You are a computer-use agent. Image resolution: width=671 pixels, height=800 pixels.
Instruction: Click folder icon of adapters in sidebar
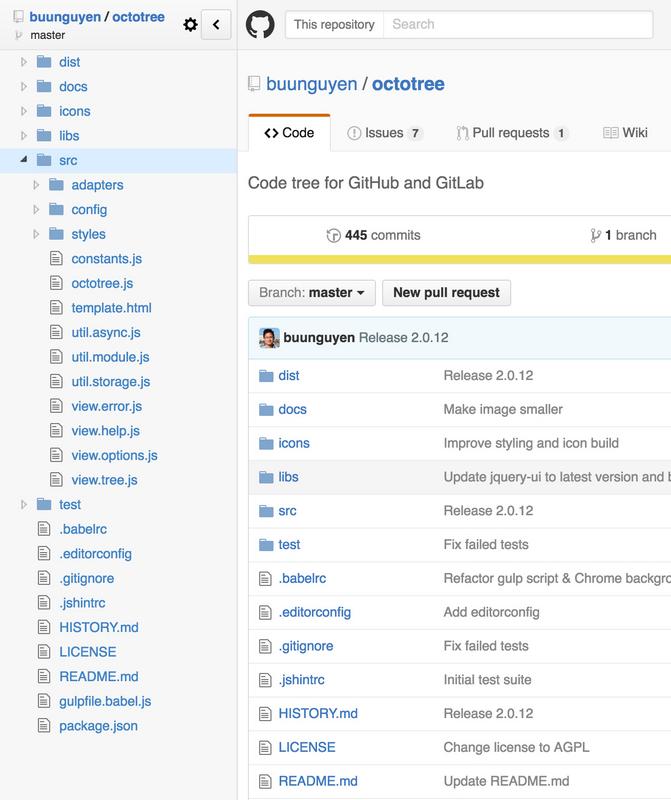(x=56, y=184)
